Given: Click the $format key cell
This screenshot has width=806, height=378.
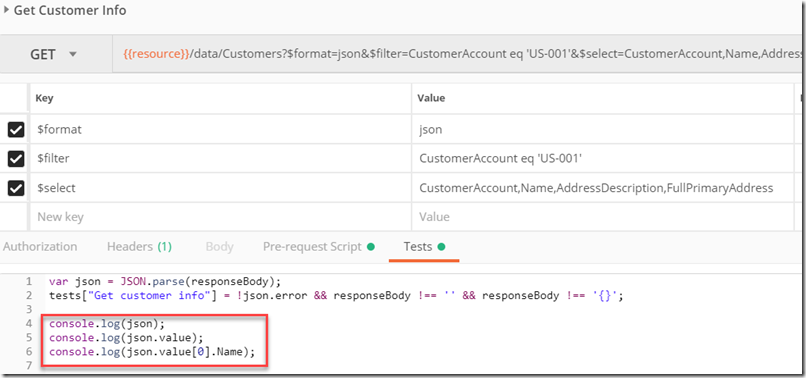Looking at the screenshot, I should [221, 130].
